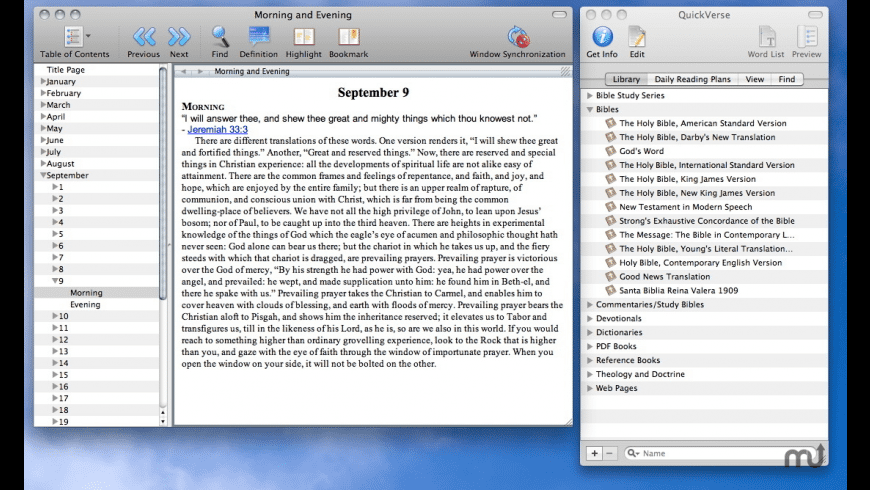
Task: Add a Bookmark to this page
Action: pyautogui.click(x=348, y=38)
